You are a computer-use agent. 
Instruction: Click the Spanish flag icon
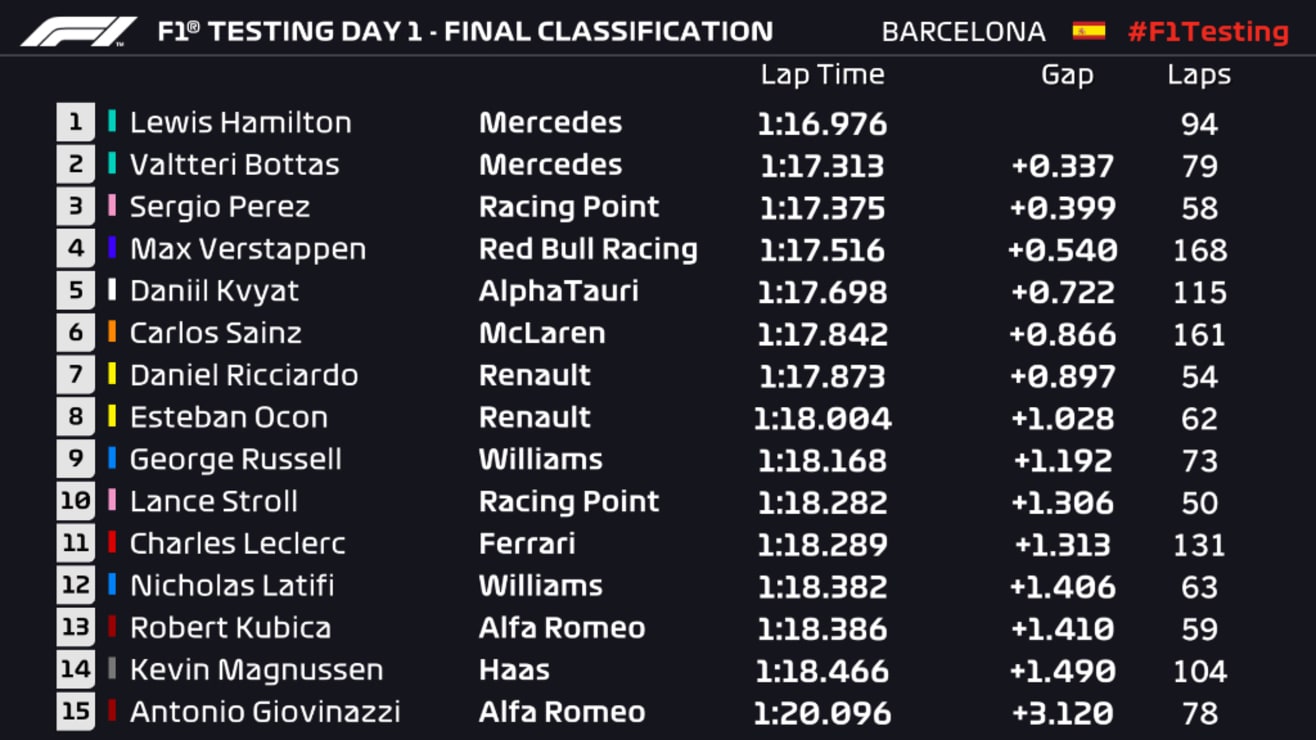[x=1088, y=31]
